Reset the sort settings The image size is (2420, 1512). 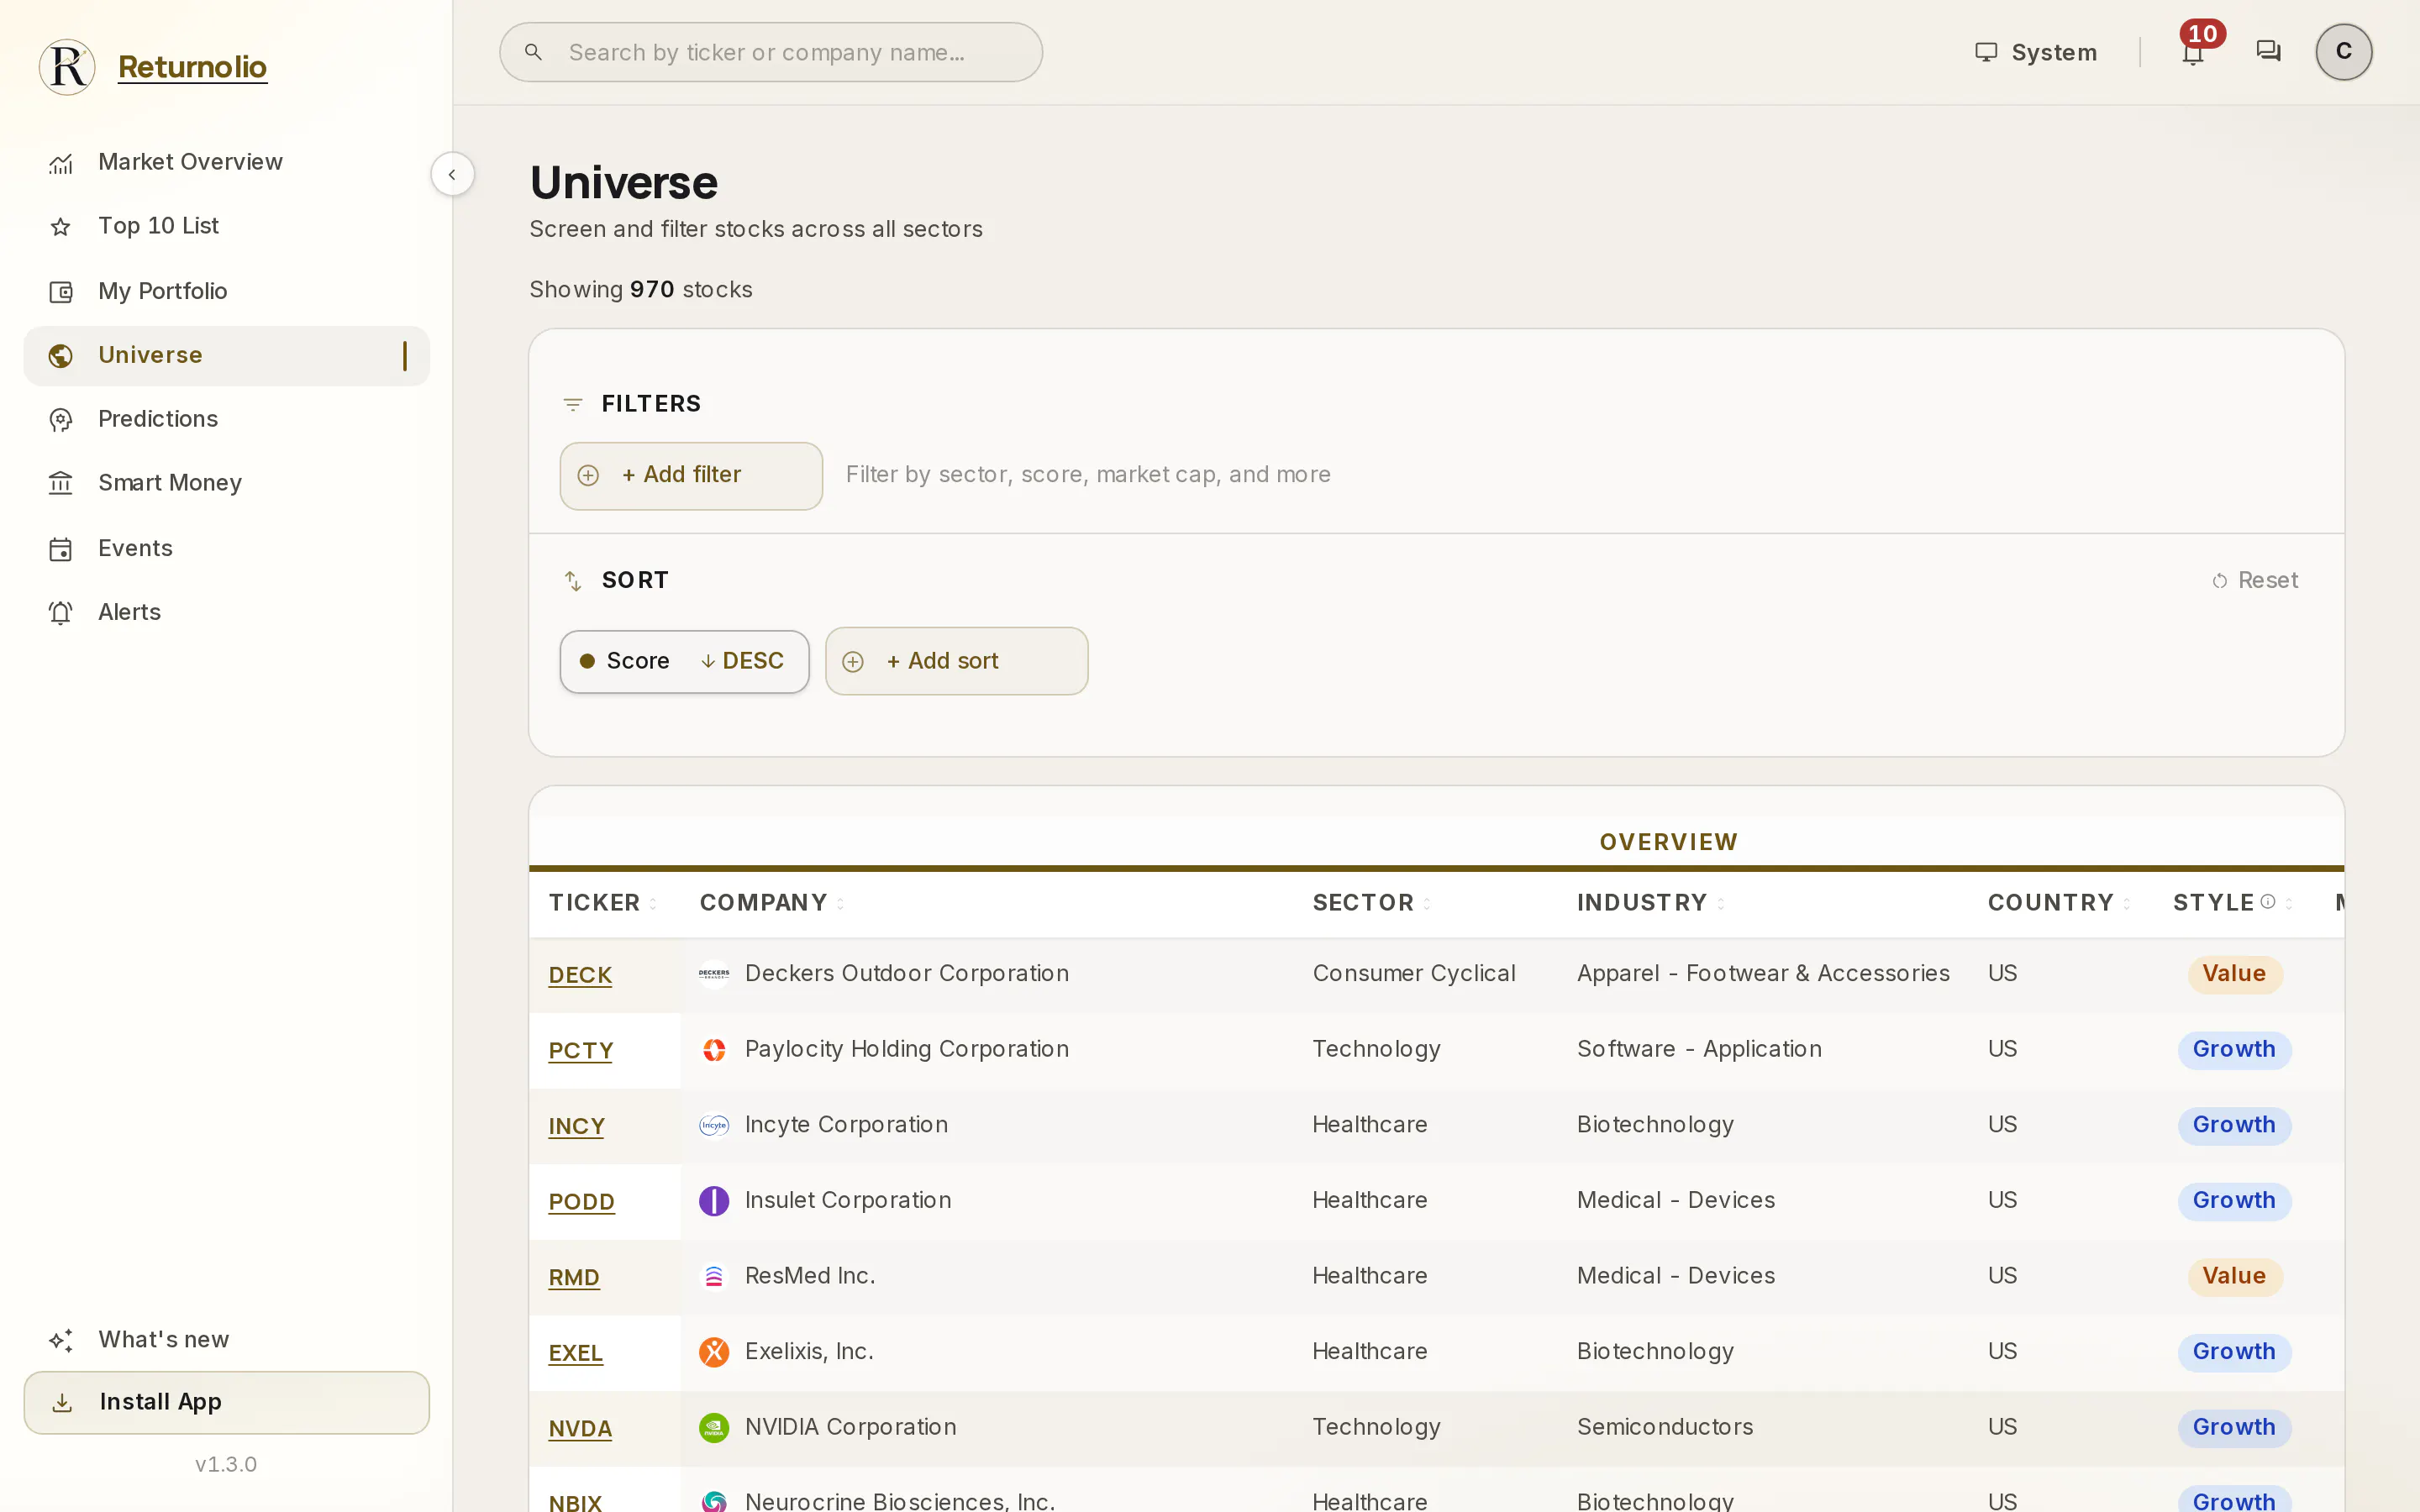(x=2255, y=581)
